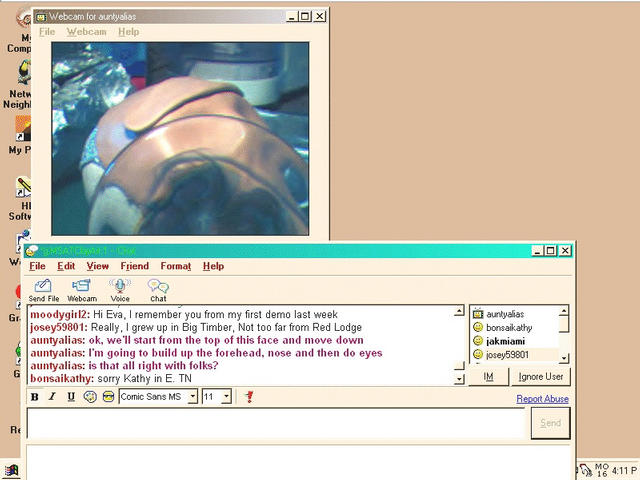Click bonsaikathy's "sorry Kathy in E. TN" line
Image resolution: width=640 pixels, height=480 pixels.
pos(111,378)
